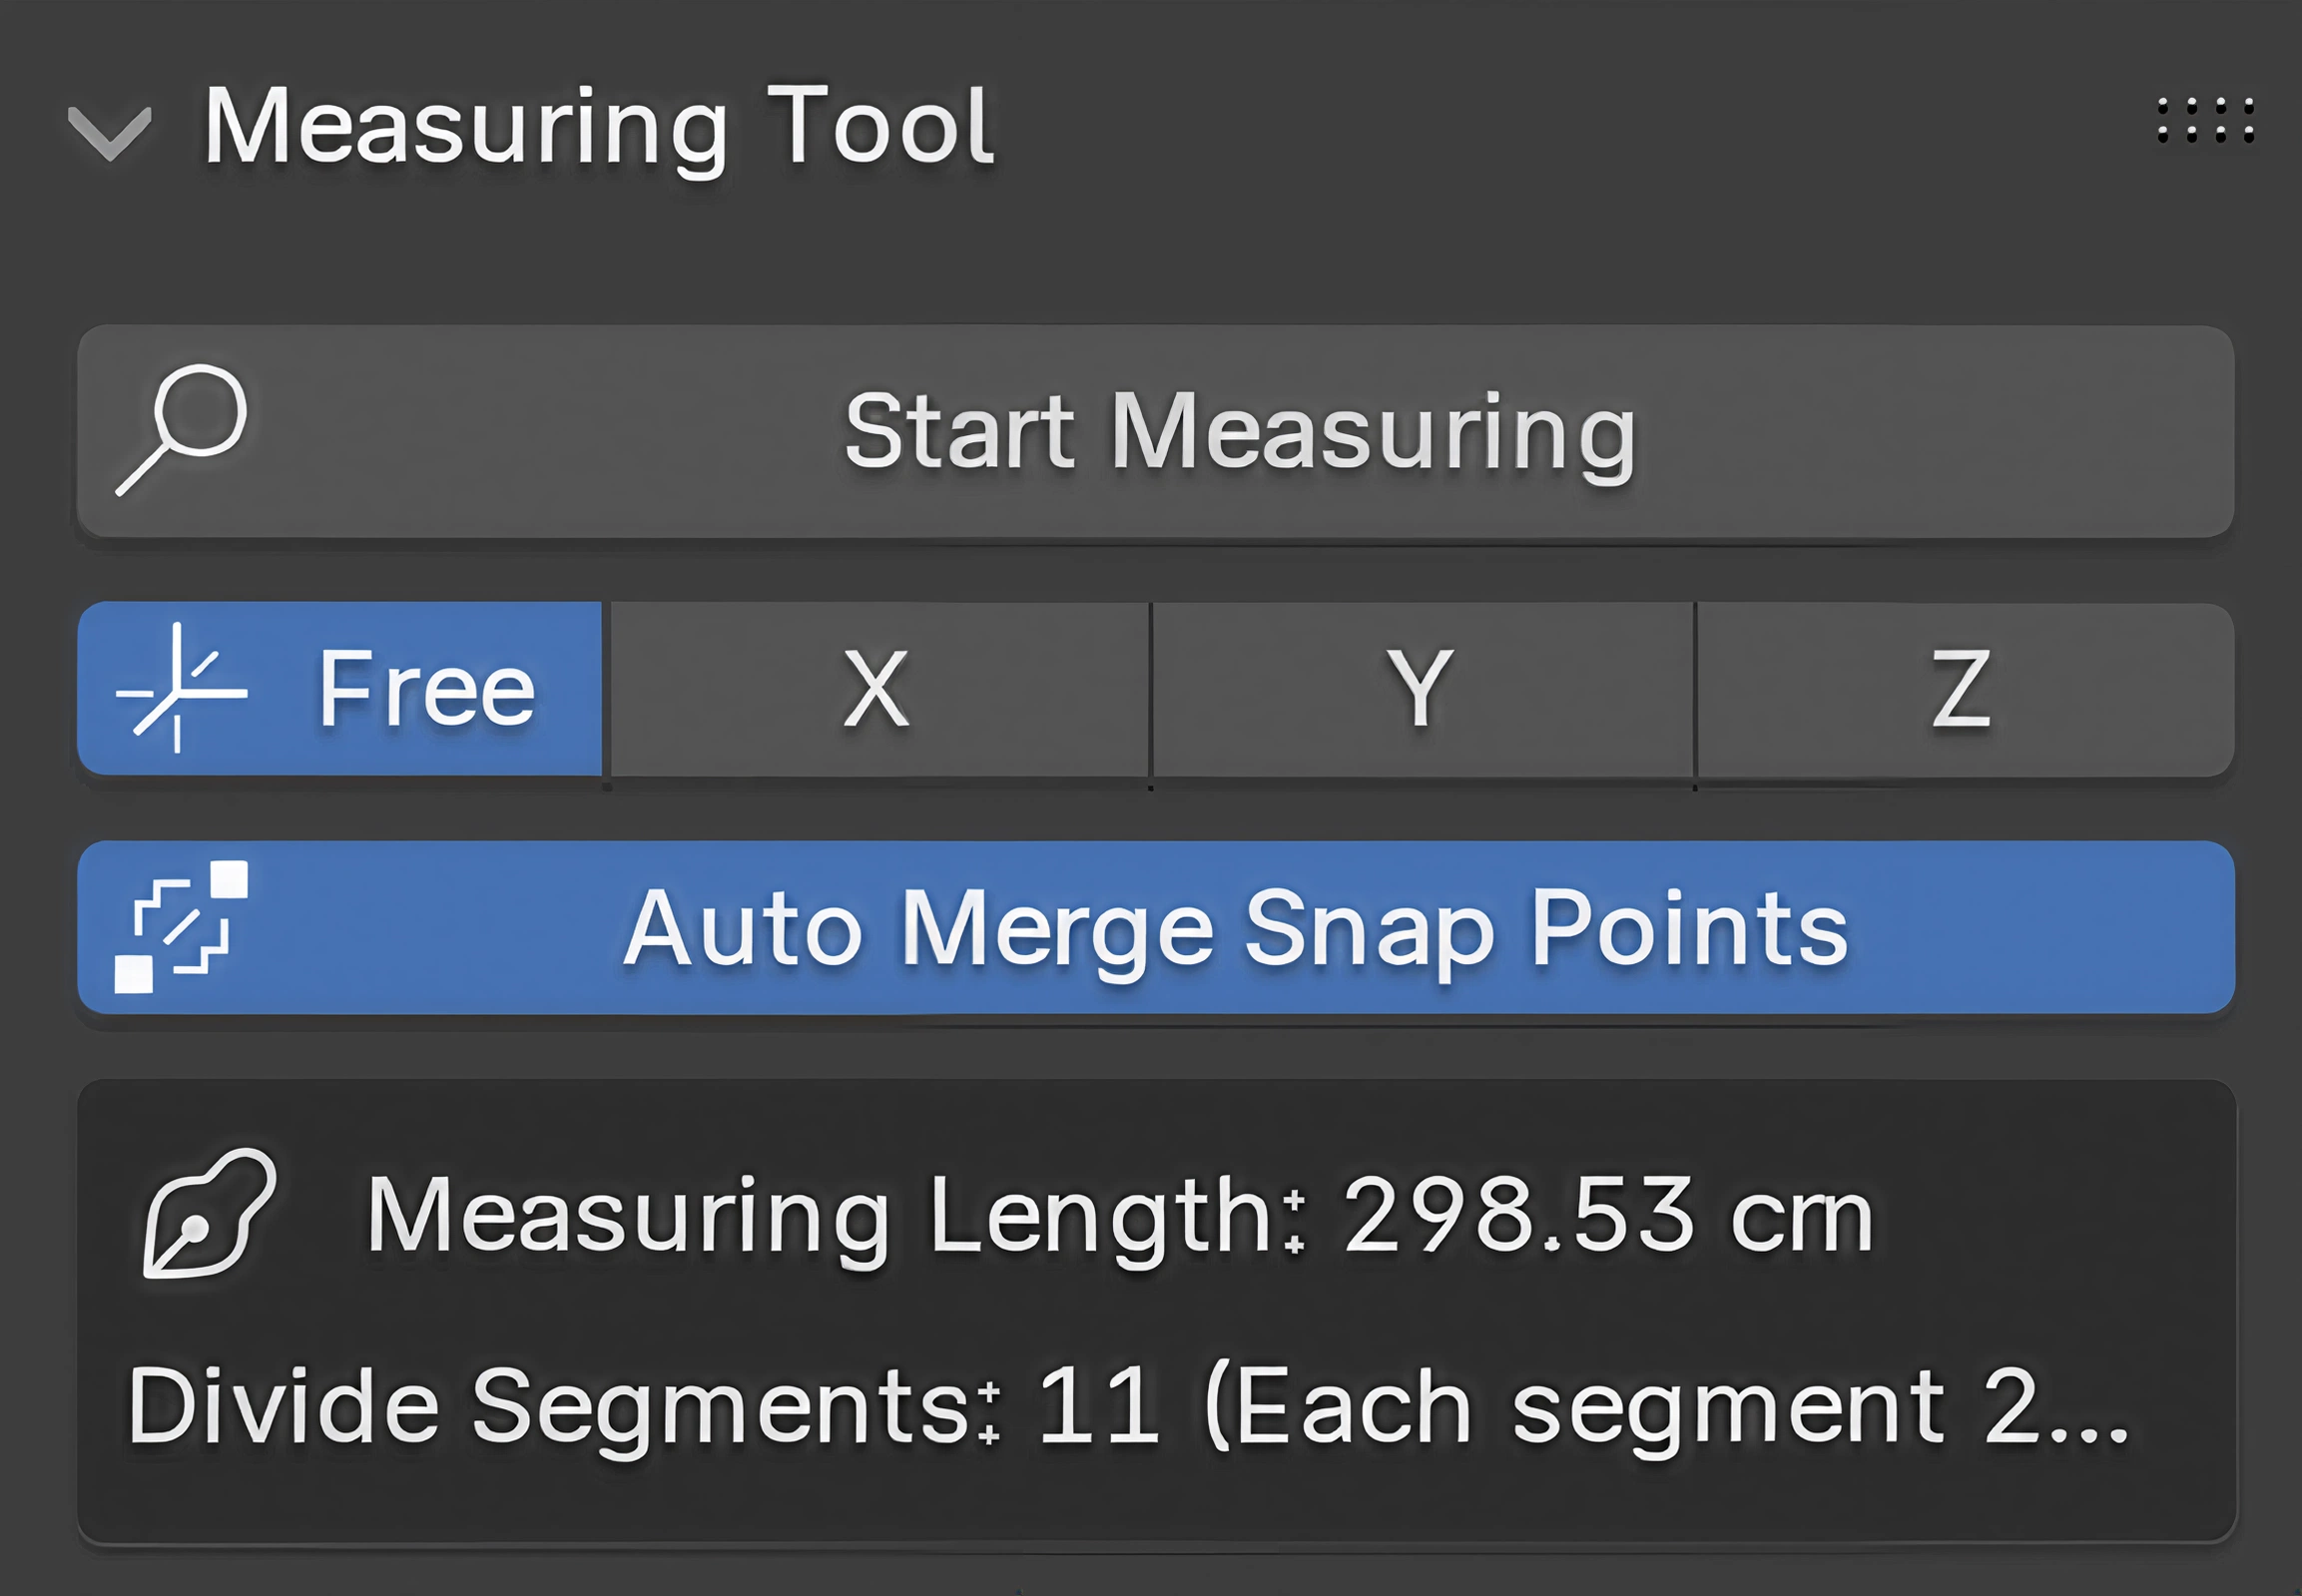Image resolution: width=2302 pixels, height=1596 pixels.
Task: Constrain measuring to the Z axis
Action: click(1965, 689)
